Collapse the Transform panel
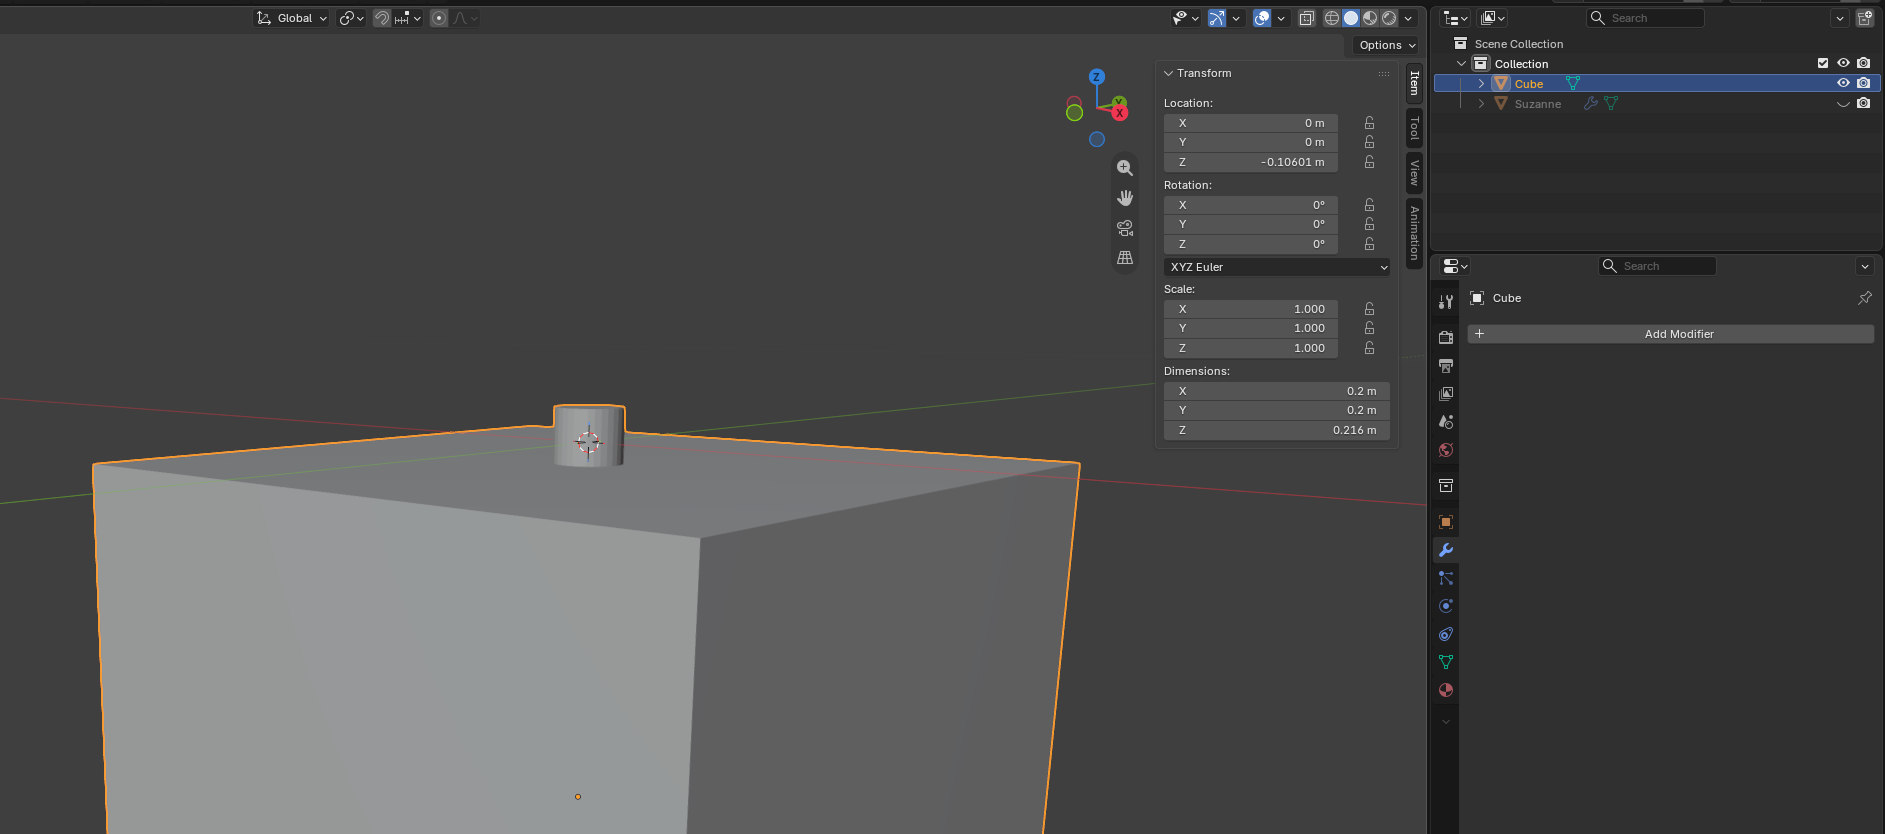 tap(1168, 73)
